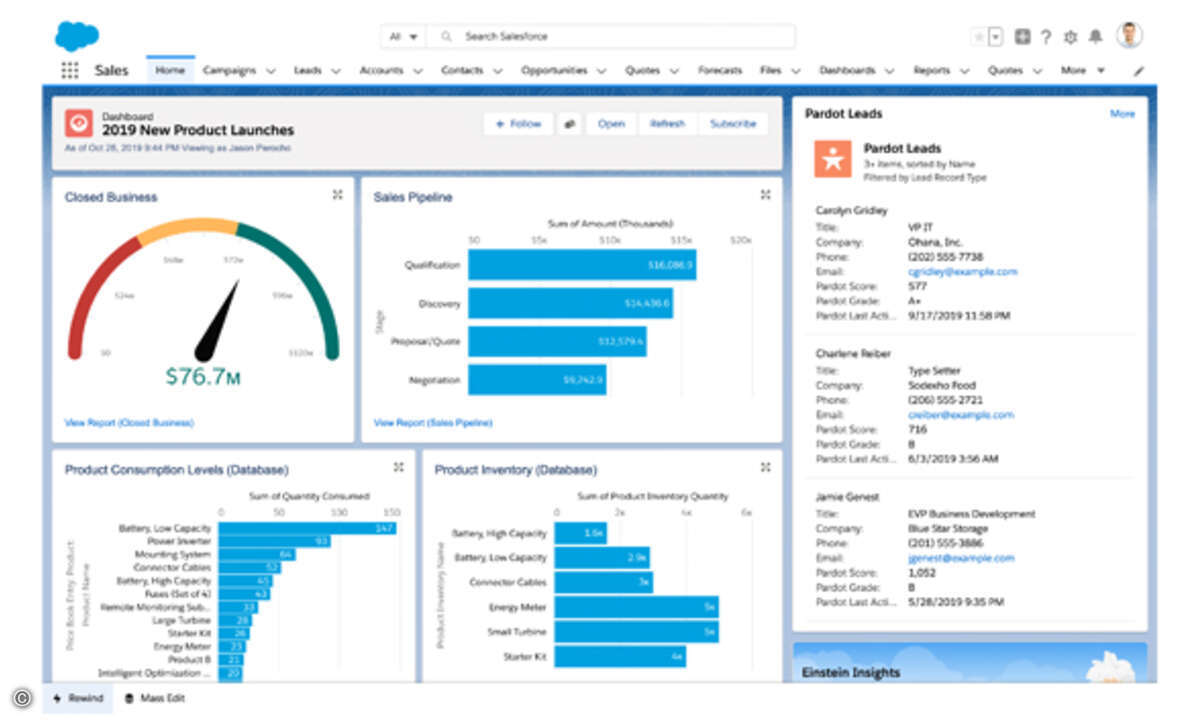Click the Salesforce cloud logo

77,36
